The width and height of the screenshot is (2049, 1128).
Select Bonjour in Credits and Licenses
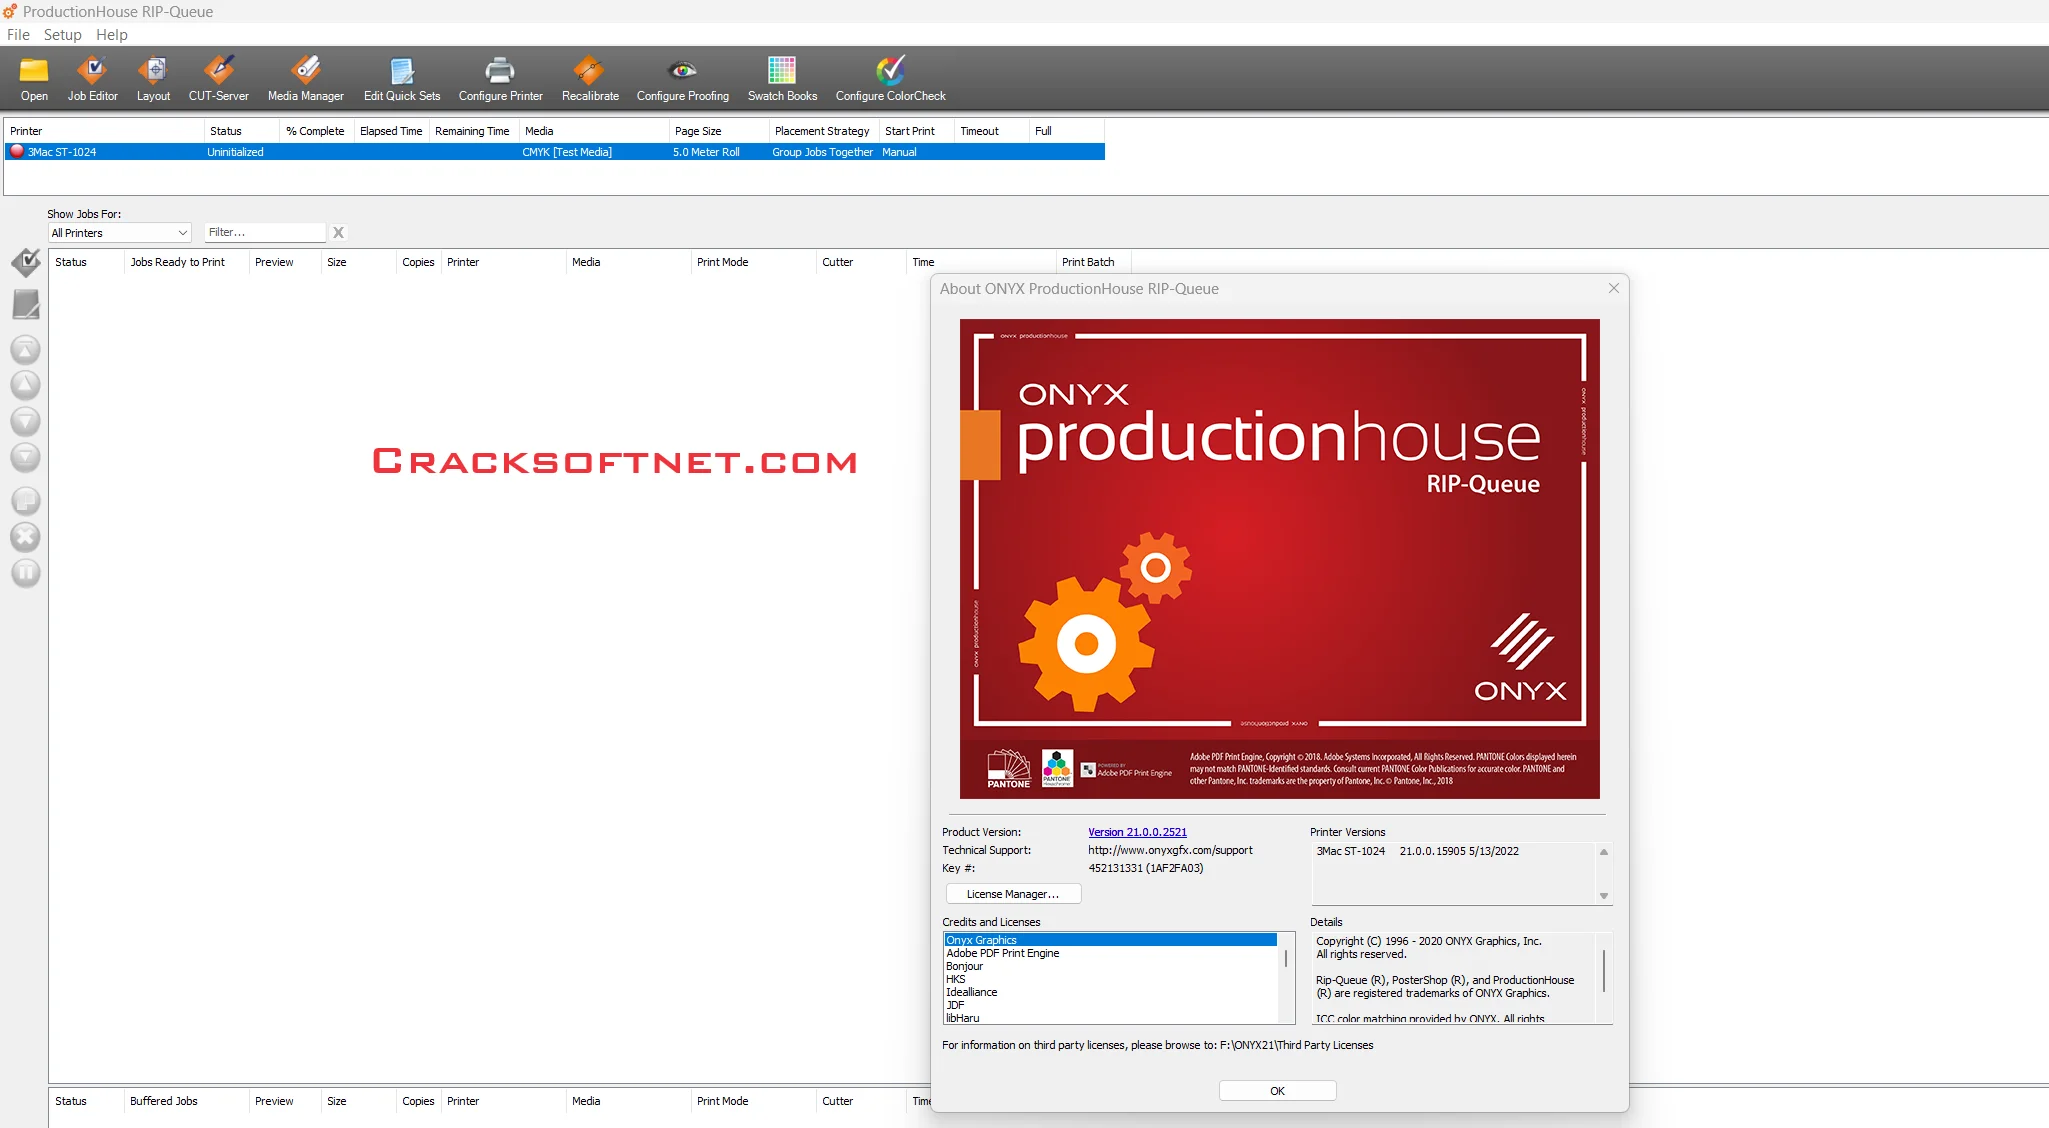point(965,966)
